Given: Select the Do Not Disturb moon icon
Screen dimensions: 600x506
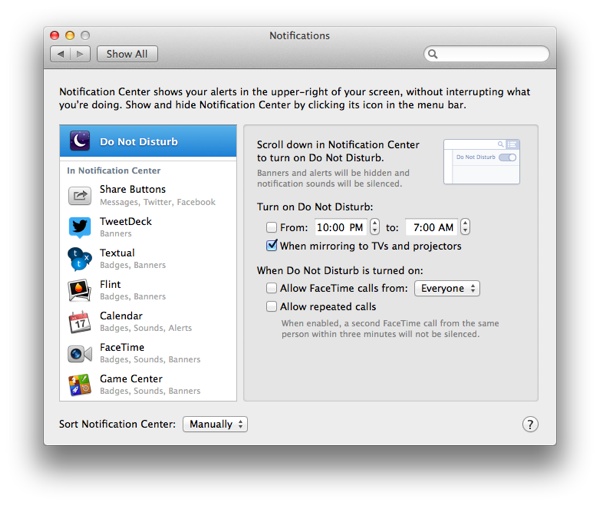Looking at the screenshot, I should [80, 141].
